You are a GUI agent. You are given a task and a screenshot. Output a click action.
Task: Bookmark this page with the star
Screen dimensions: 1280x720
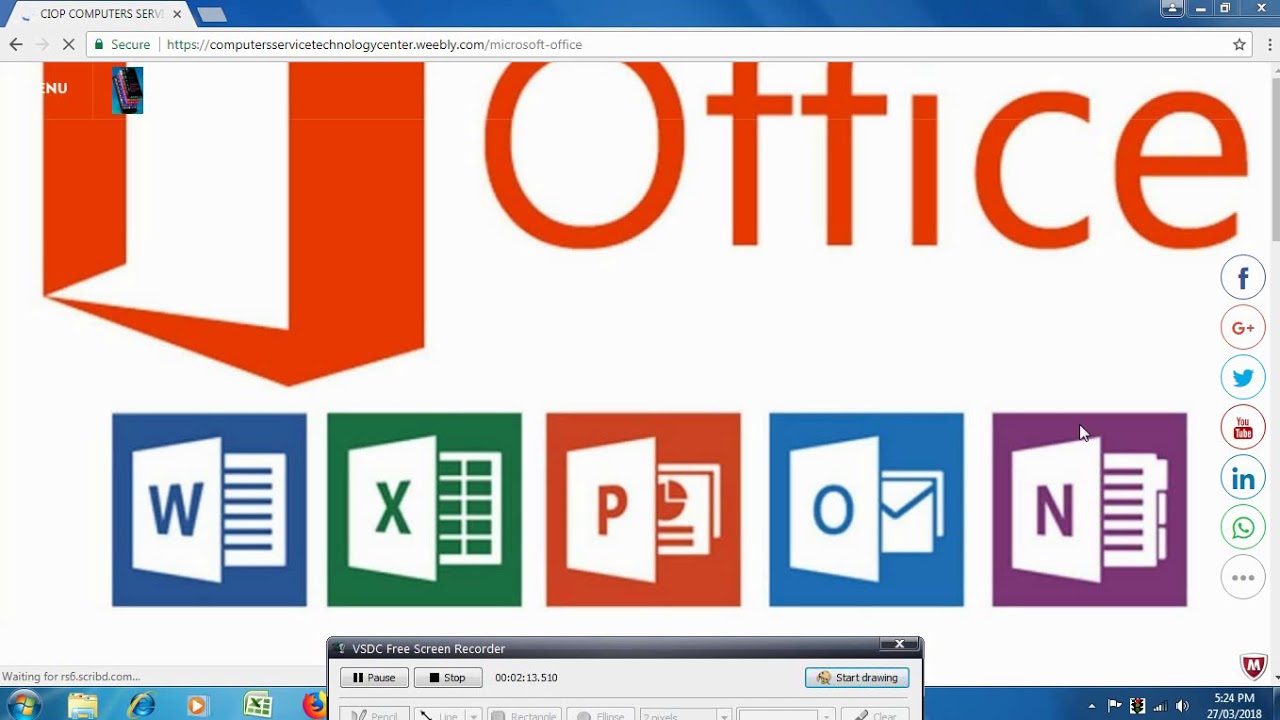(1239, 44)
